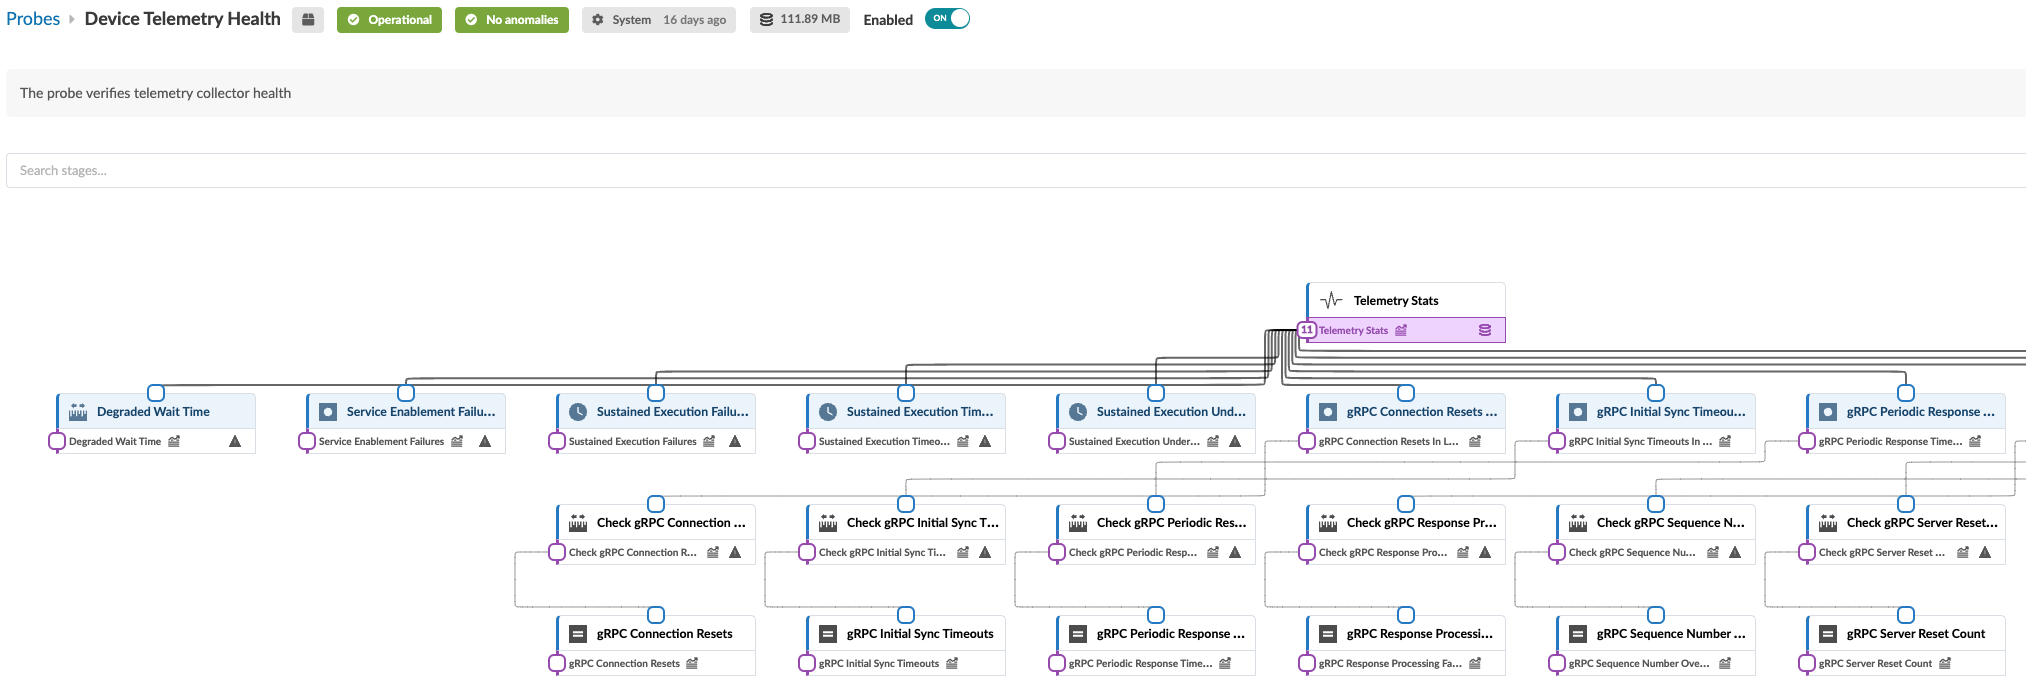Click the warning triangle on Check gRPC Server Reset
Viewport: 2026px width, 696px height.
tap(1985, 552)
